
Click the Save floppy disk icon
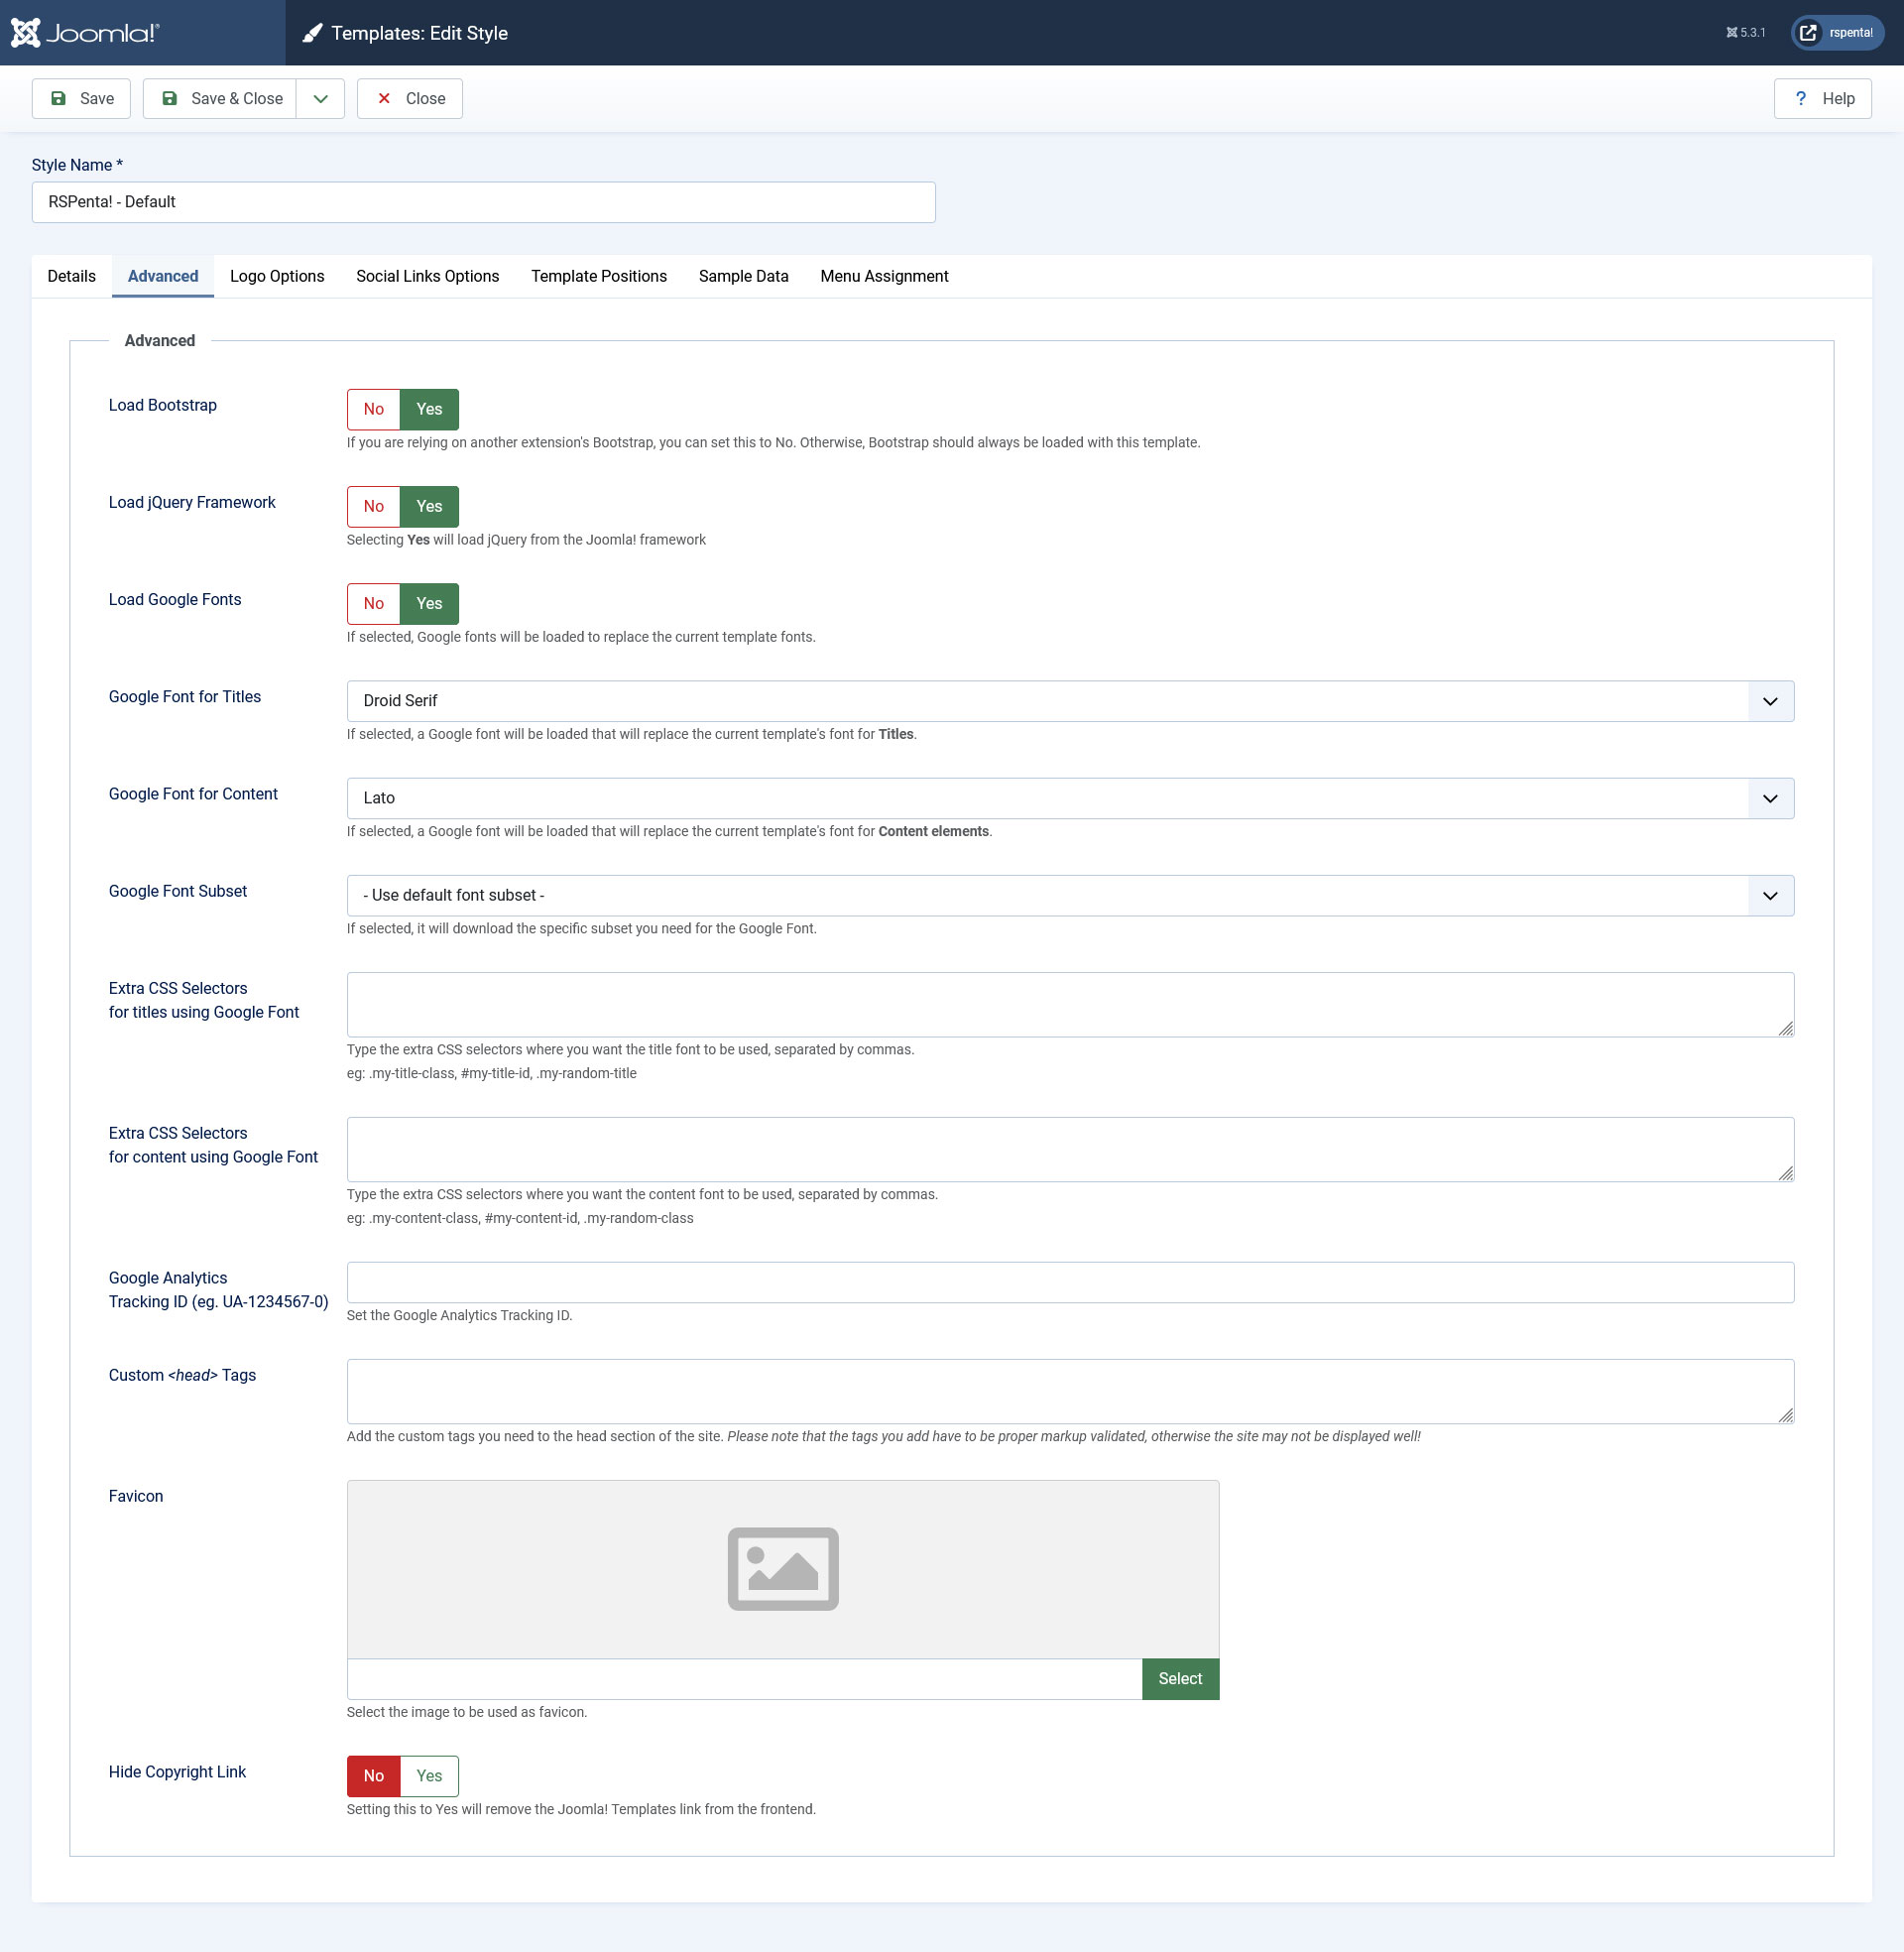point(59,98)
